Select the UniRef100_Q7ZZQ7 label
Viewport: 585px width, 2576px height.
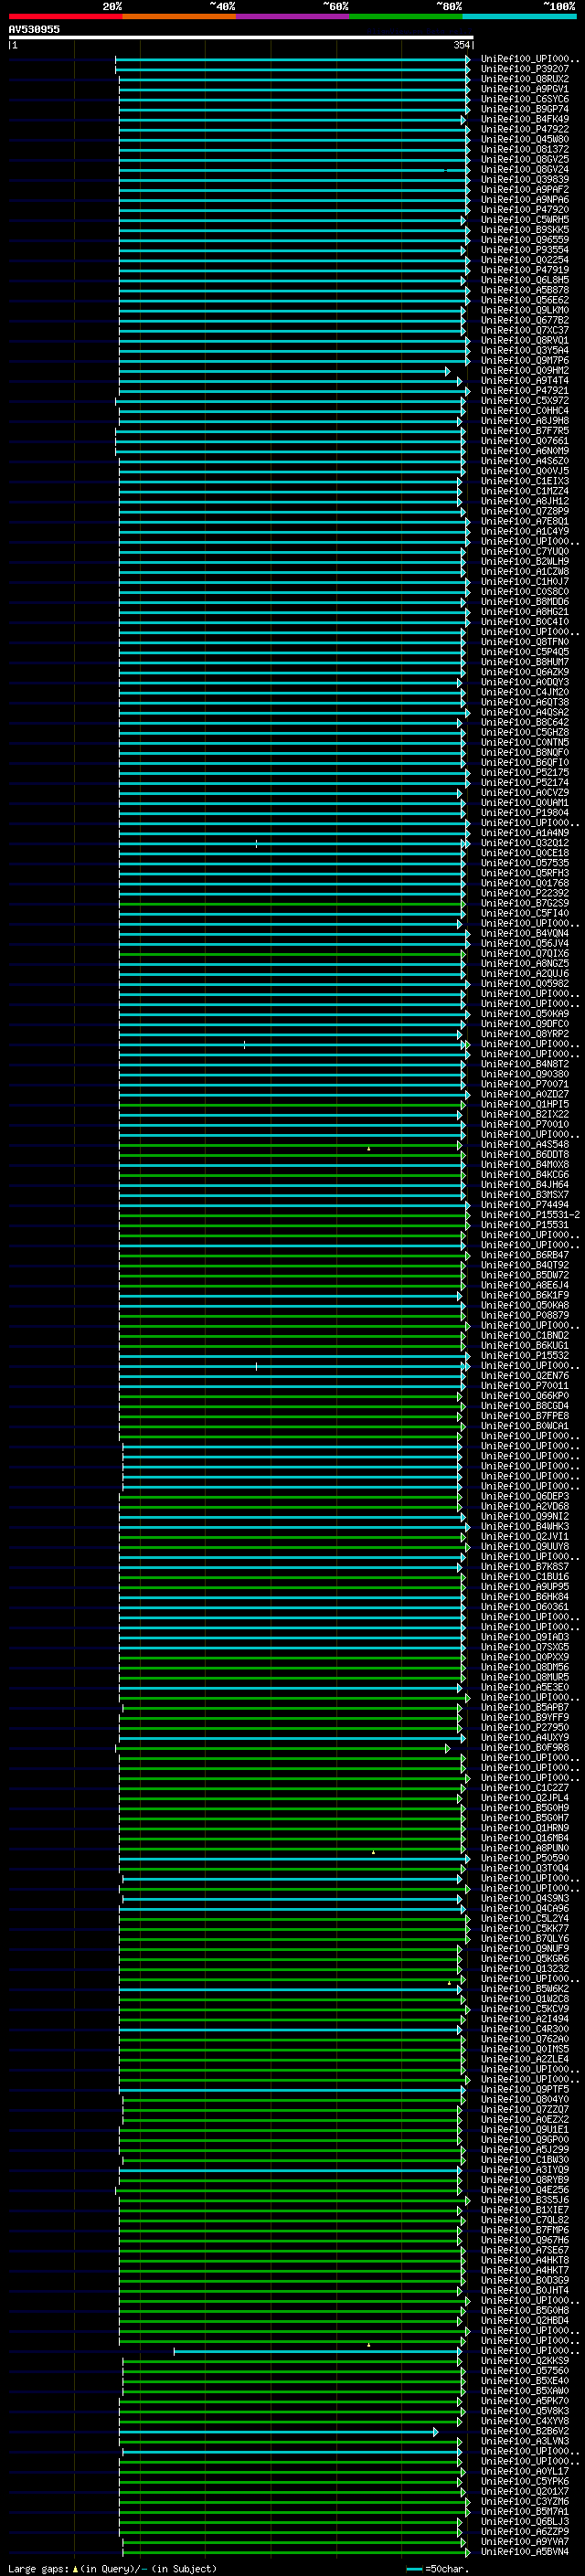click(x=525, y=2109)
